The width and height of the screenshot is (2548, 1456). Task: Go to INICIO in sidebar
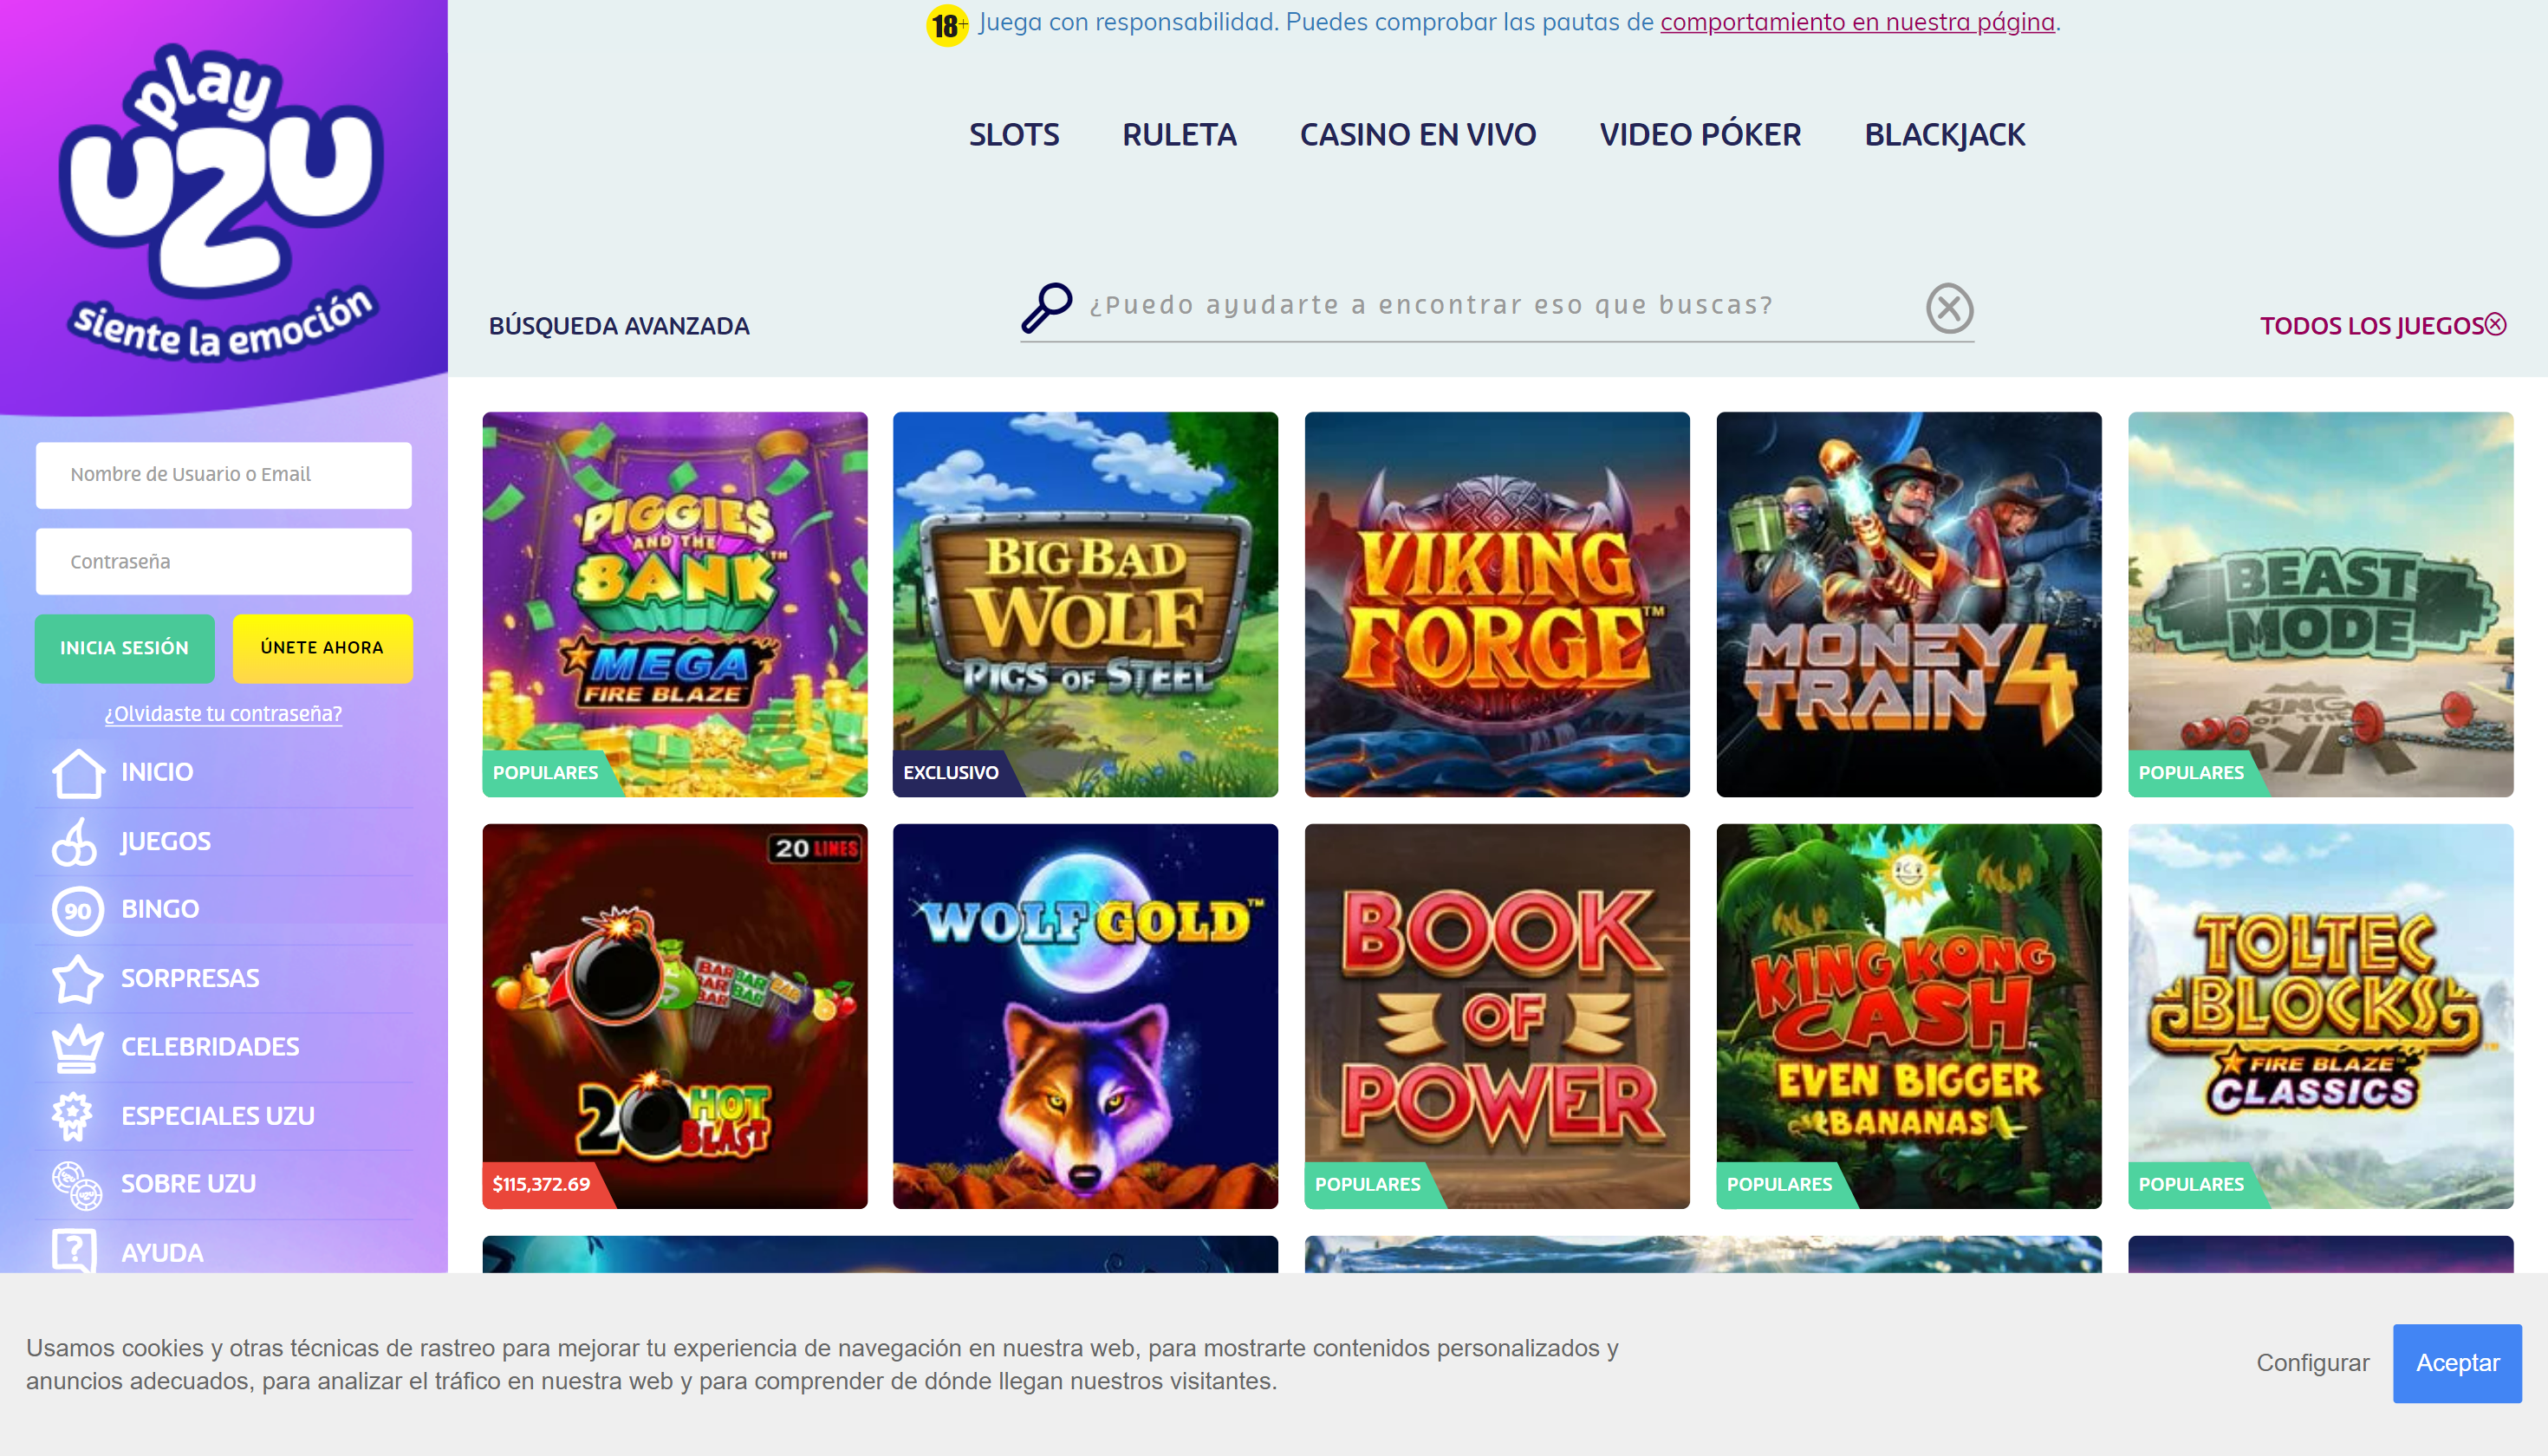157,772
